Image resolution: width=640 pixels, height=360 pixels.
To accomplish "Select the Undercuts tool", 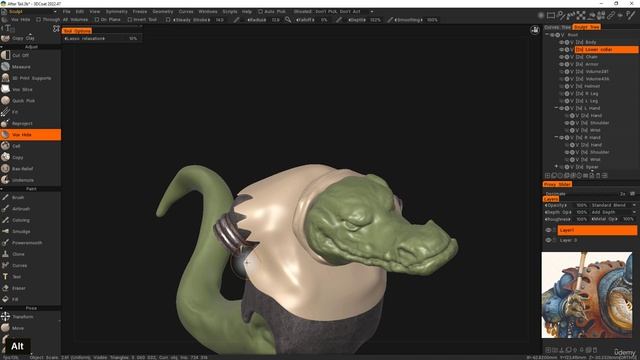I will (x=31, y=180).
